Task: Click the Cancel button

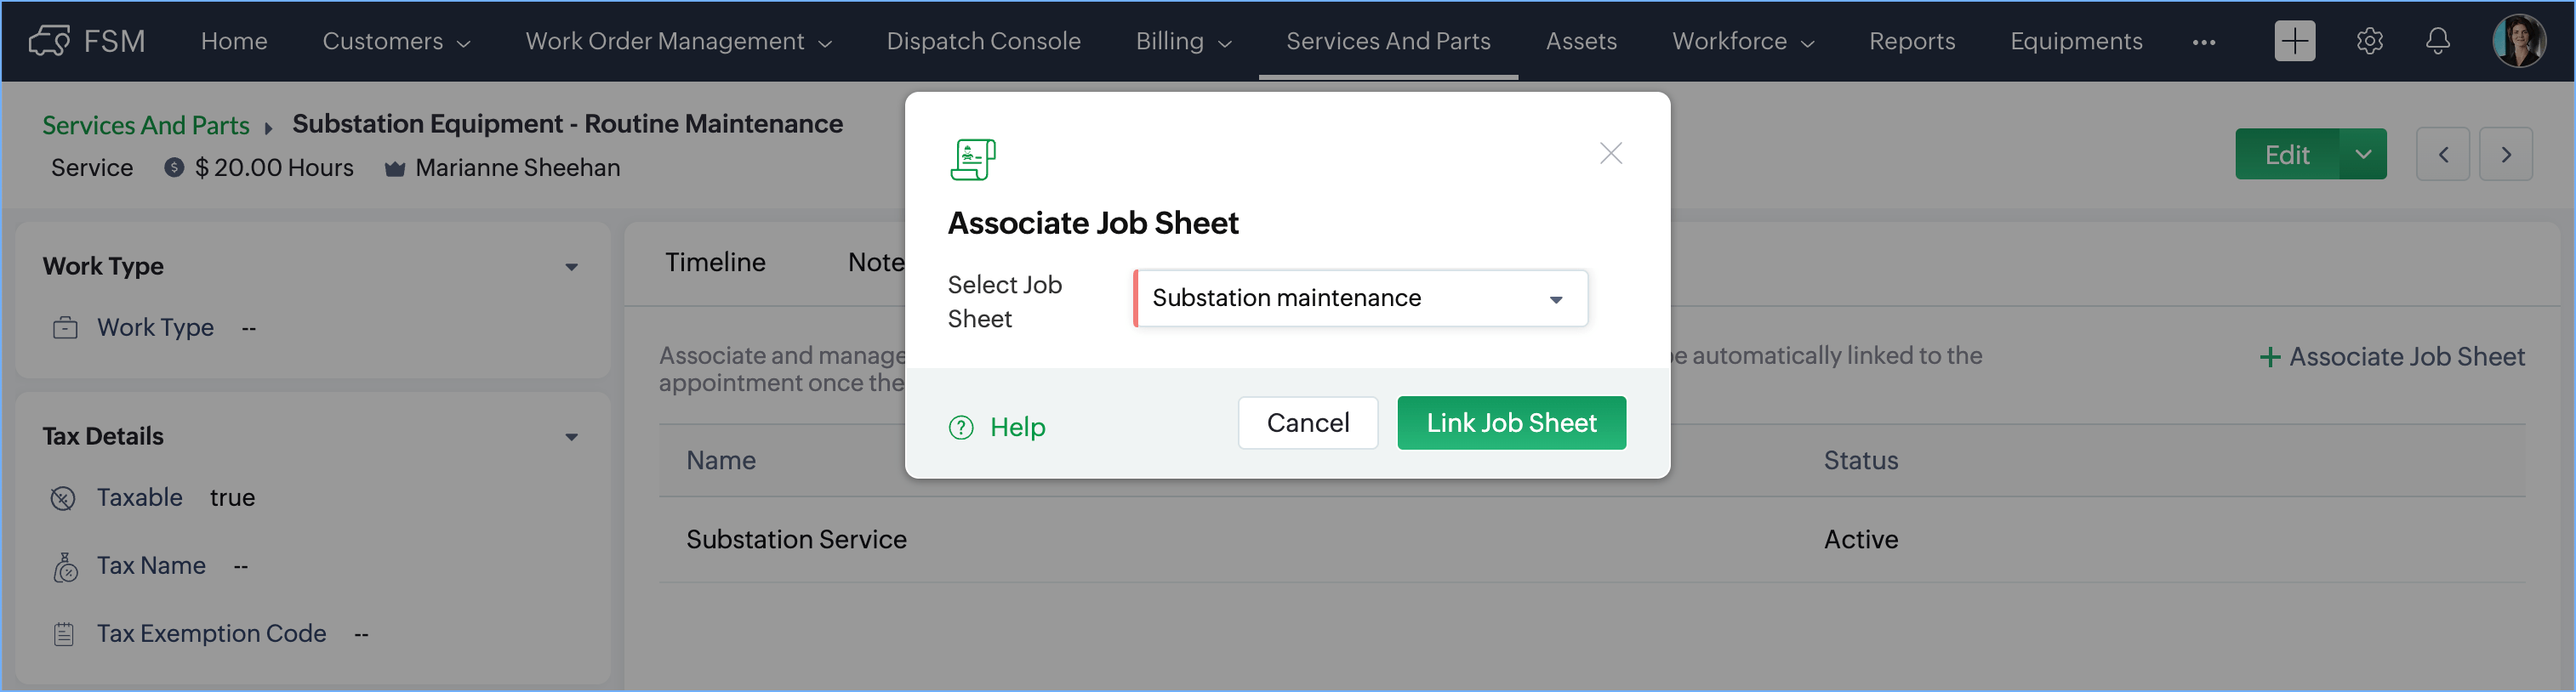Action: [x=1307, y=423]
